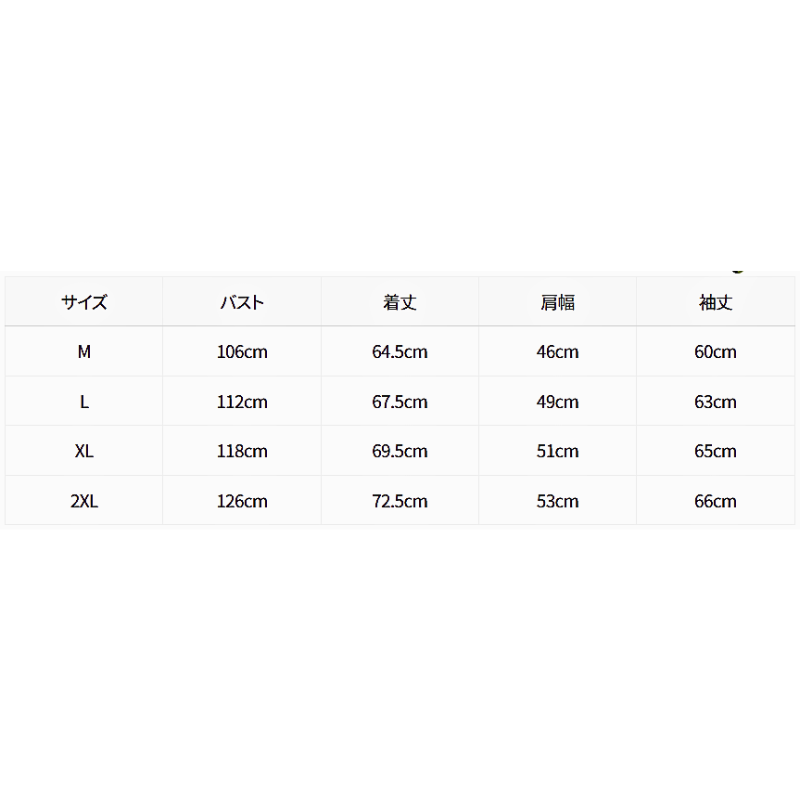Select the M size row label
The width and height of the screenshot is (800, 800).
84,352
